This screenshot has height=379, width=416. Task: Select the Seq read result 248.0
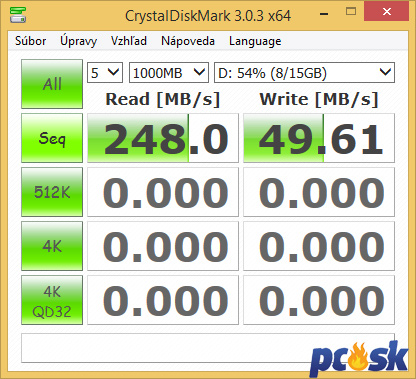click(163, 138)
